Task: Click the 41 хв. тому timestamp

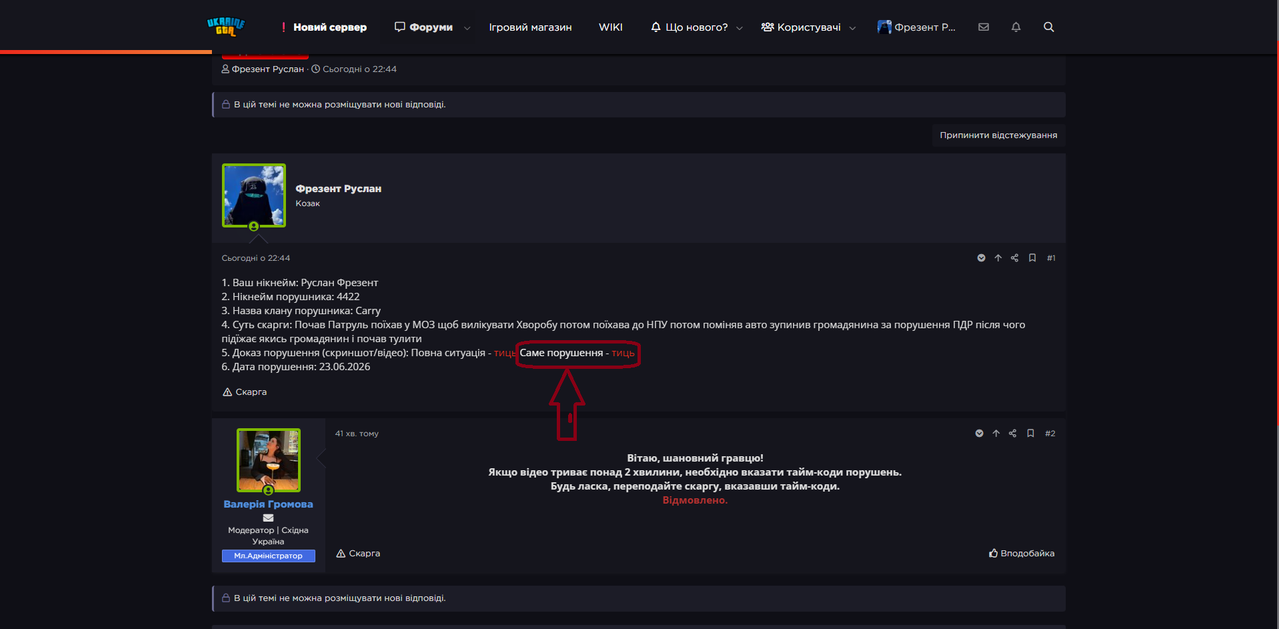Action: pos(357,433)
